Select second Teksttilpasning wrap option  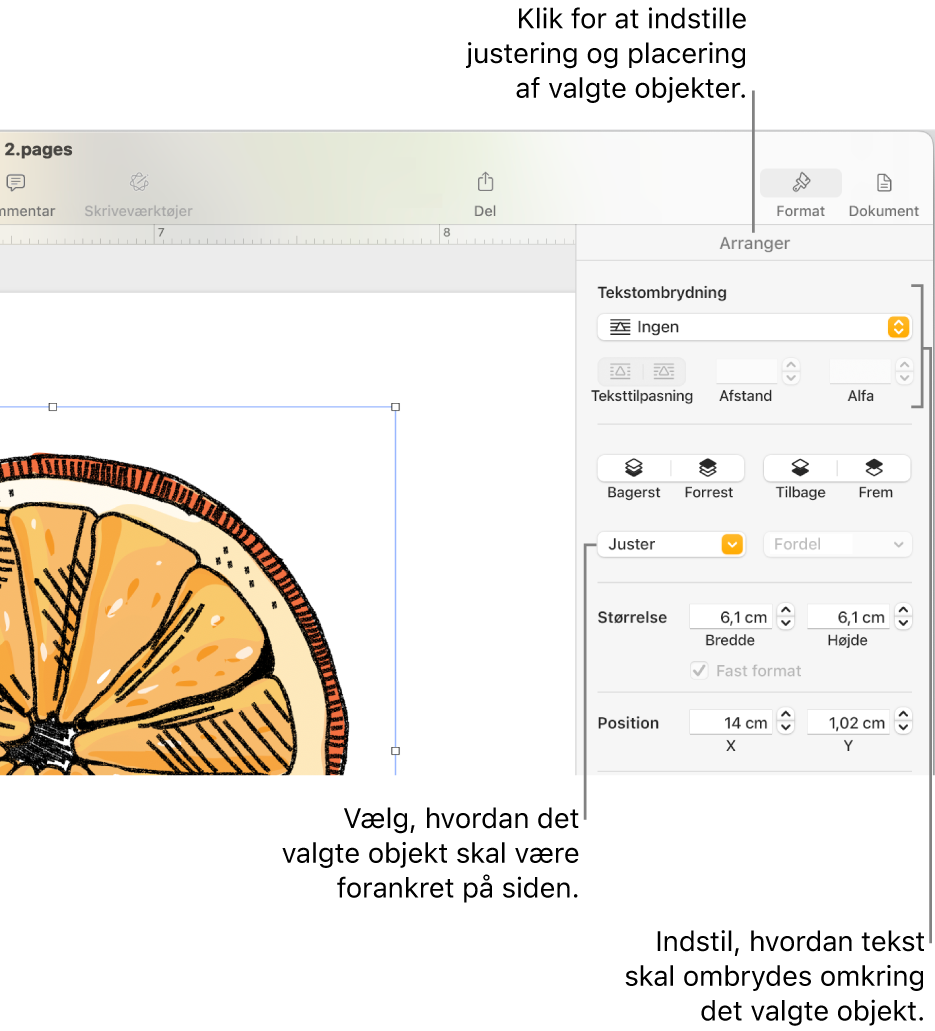pos(663,372)
